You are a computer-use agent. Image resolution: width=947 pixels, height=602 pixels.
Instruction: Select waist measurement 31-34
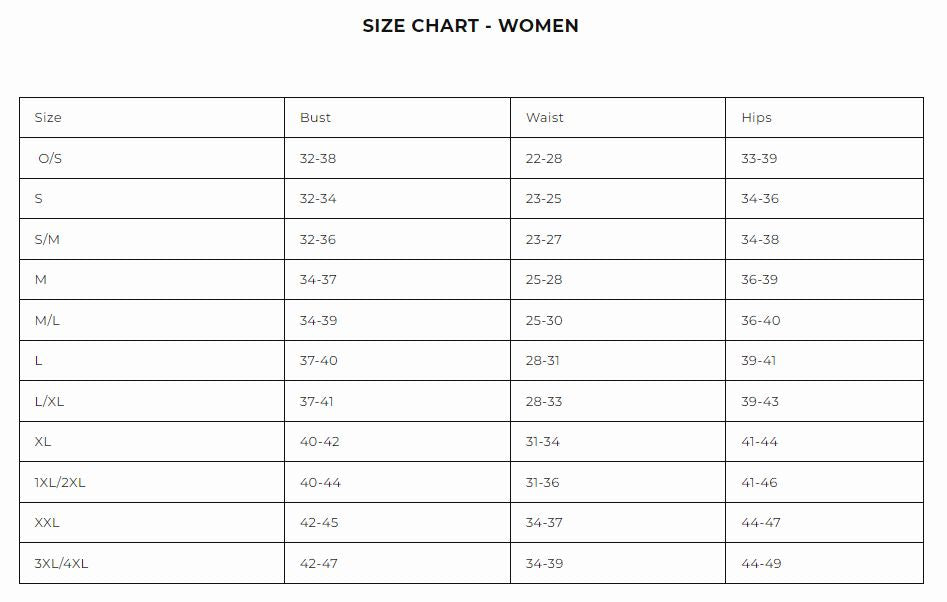(543, 442)
